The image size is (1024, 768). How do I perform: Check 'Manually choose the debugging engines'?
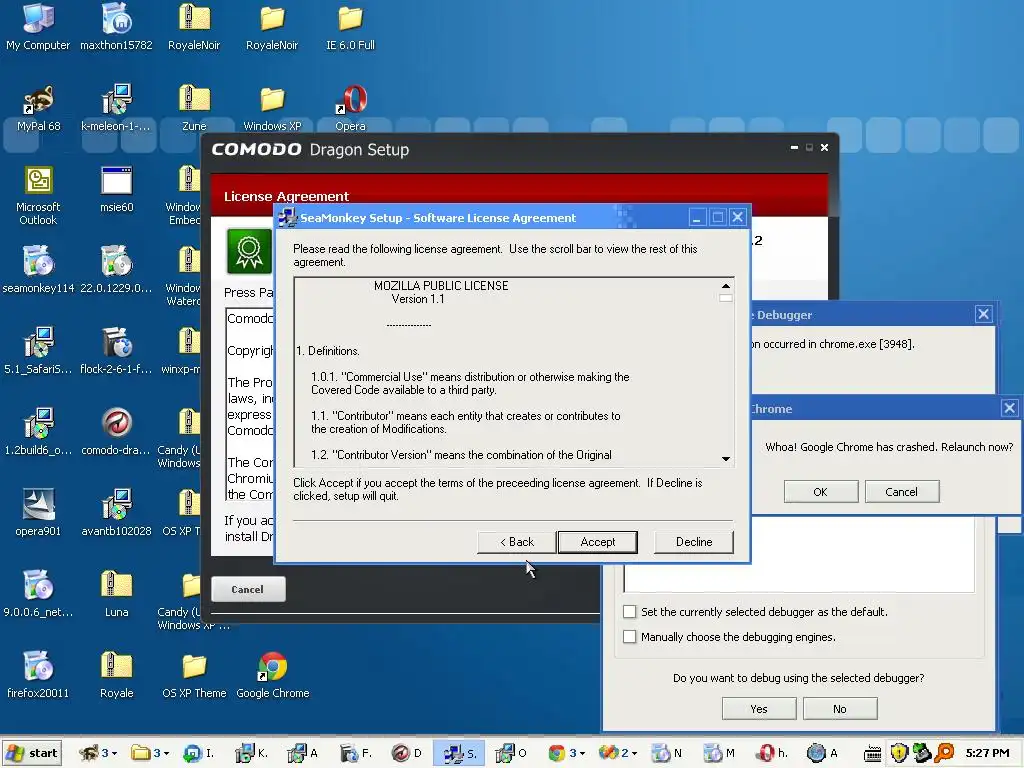[630, 636]
